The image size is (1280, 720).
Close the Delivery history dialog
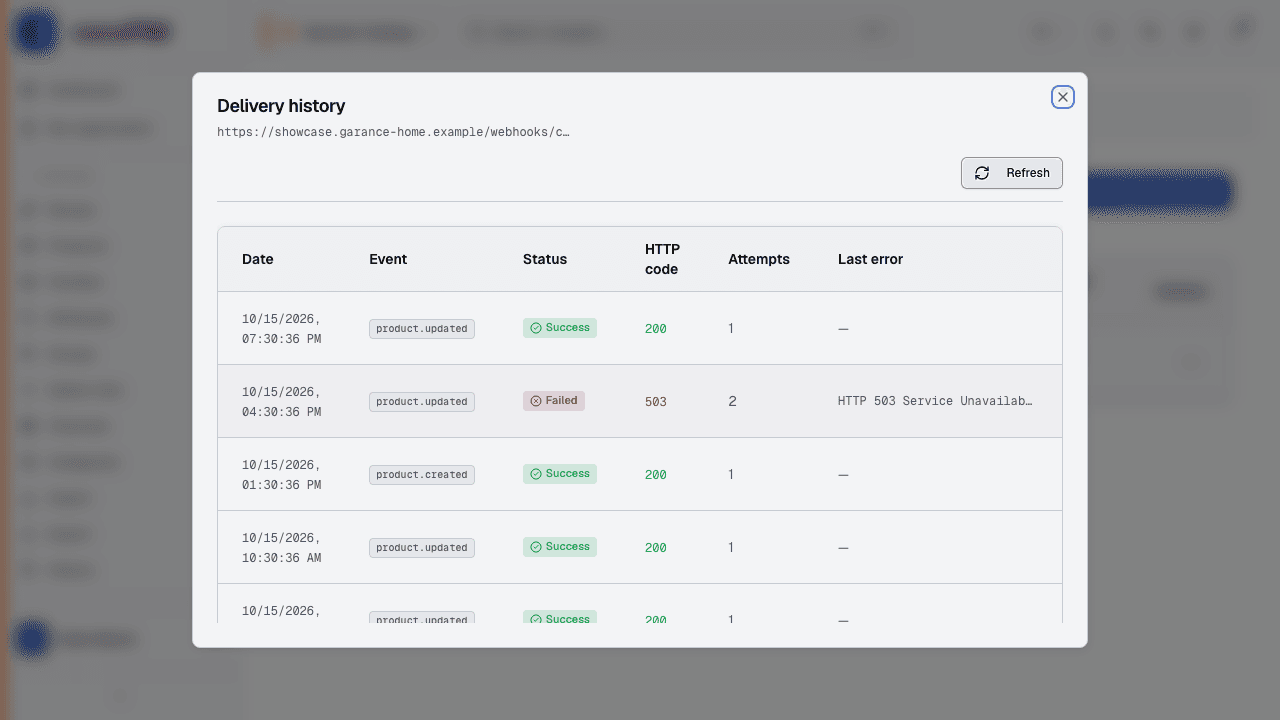(x=1063, y=97)
